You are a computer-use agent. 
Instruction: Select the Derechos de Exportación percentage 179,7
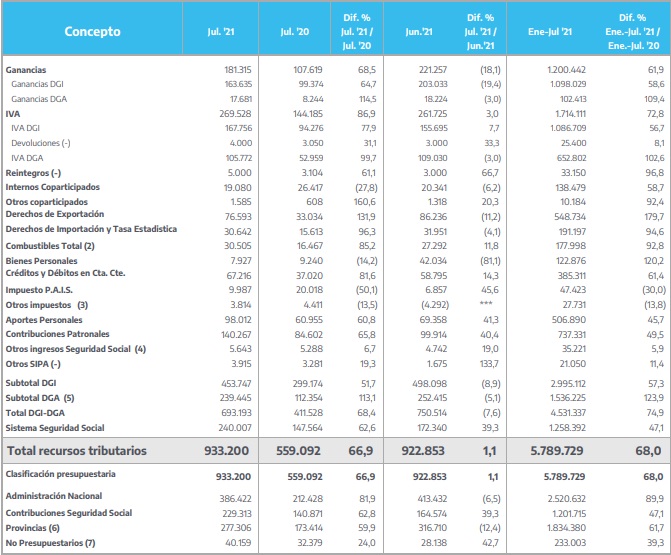pyautogui.click(x=654, y=217)
